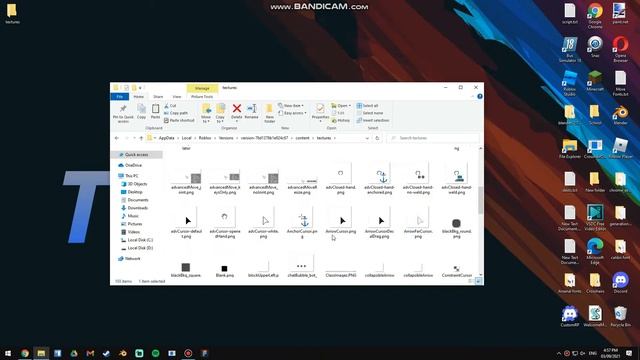Select Downloads in navigation pane

[138, 208]
